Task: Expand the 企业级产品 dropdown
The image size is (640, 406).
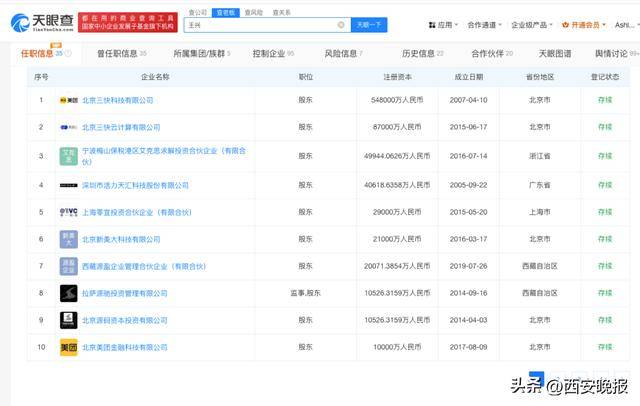Action: point(535,24)
